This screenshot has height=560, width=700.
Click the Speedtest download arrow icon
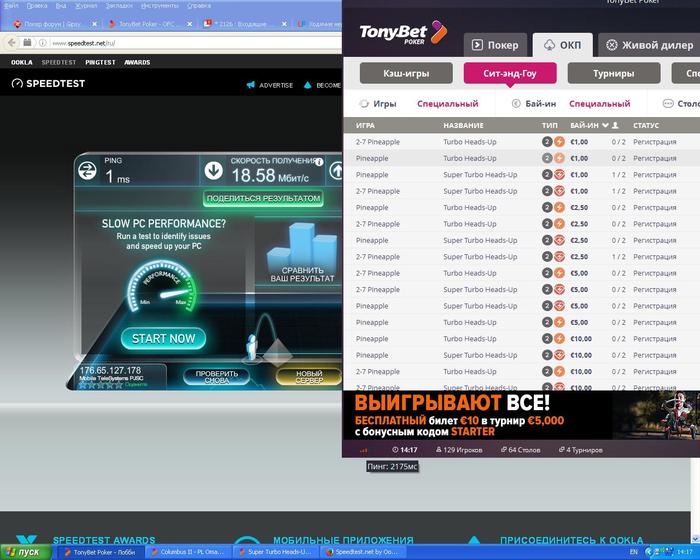[213, 170]
